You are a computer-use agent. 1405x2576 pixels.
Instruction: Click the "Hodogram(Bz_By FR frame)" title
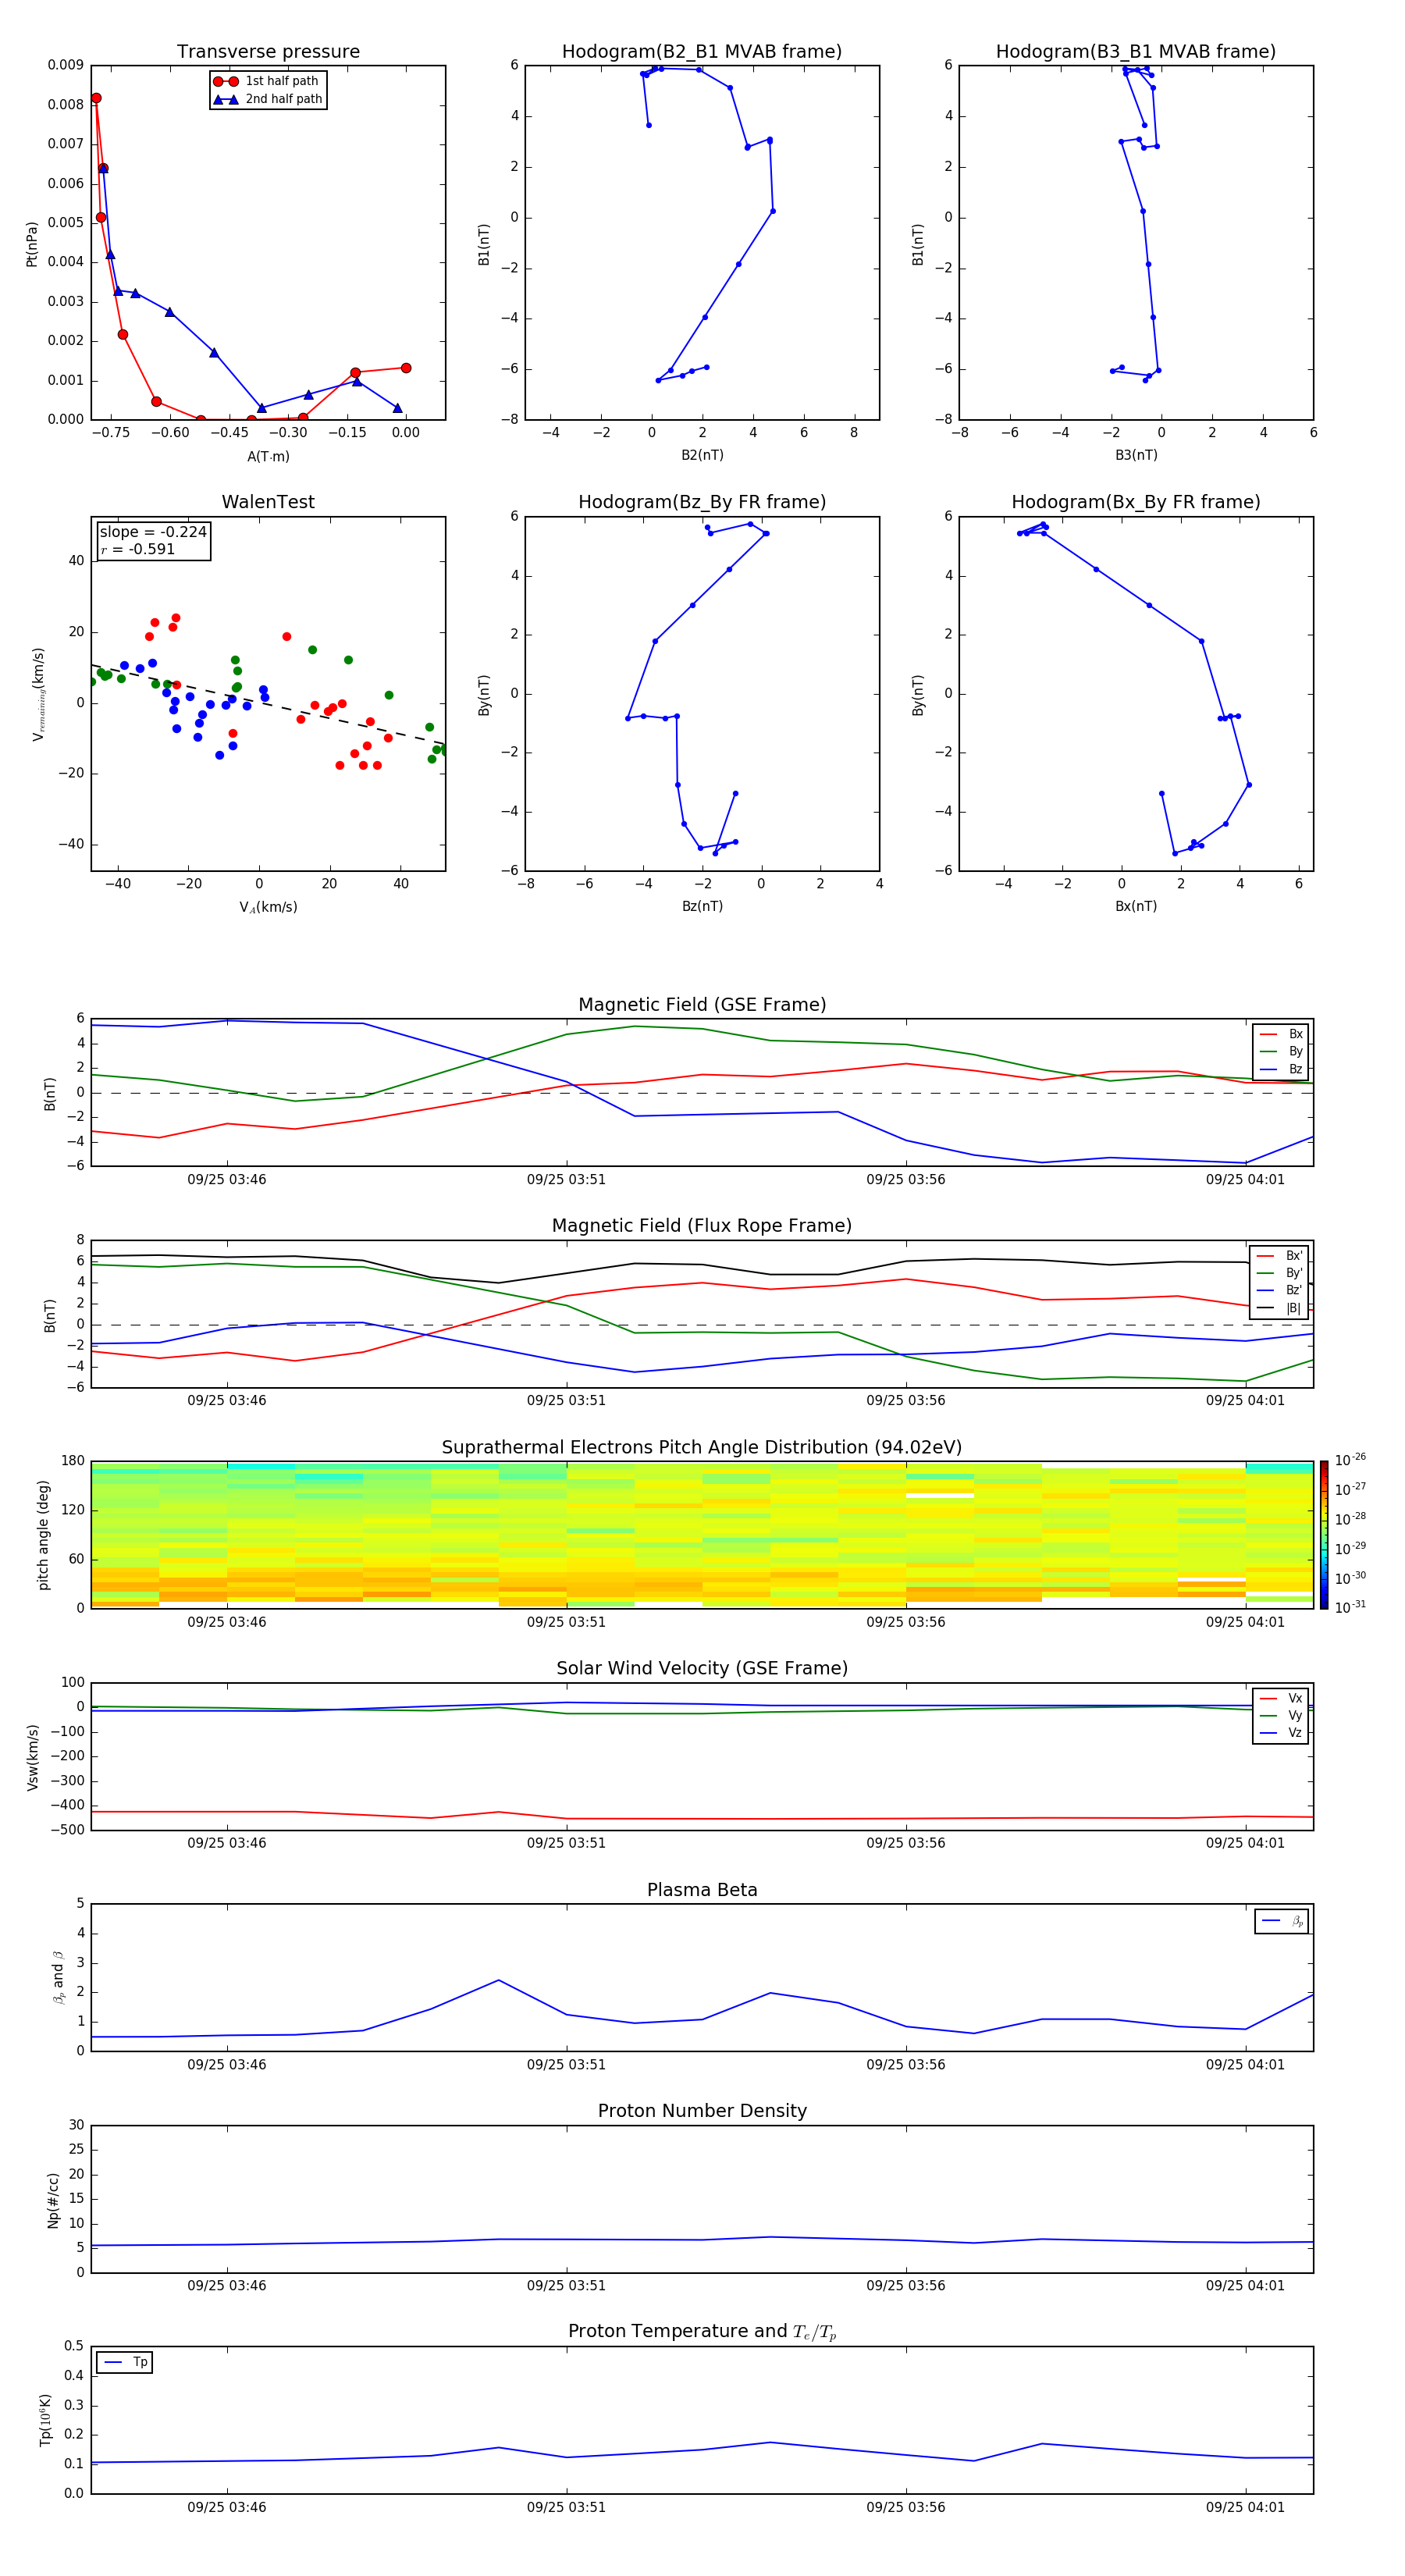pyautogui.click(x=702, y=502)
